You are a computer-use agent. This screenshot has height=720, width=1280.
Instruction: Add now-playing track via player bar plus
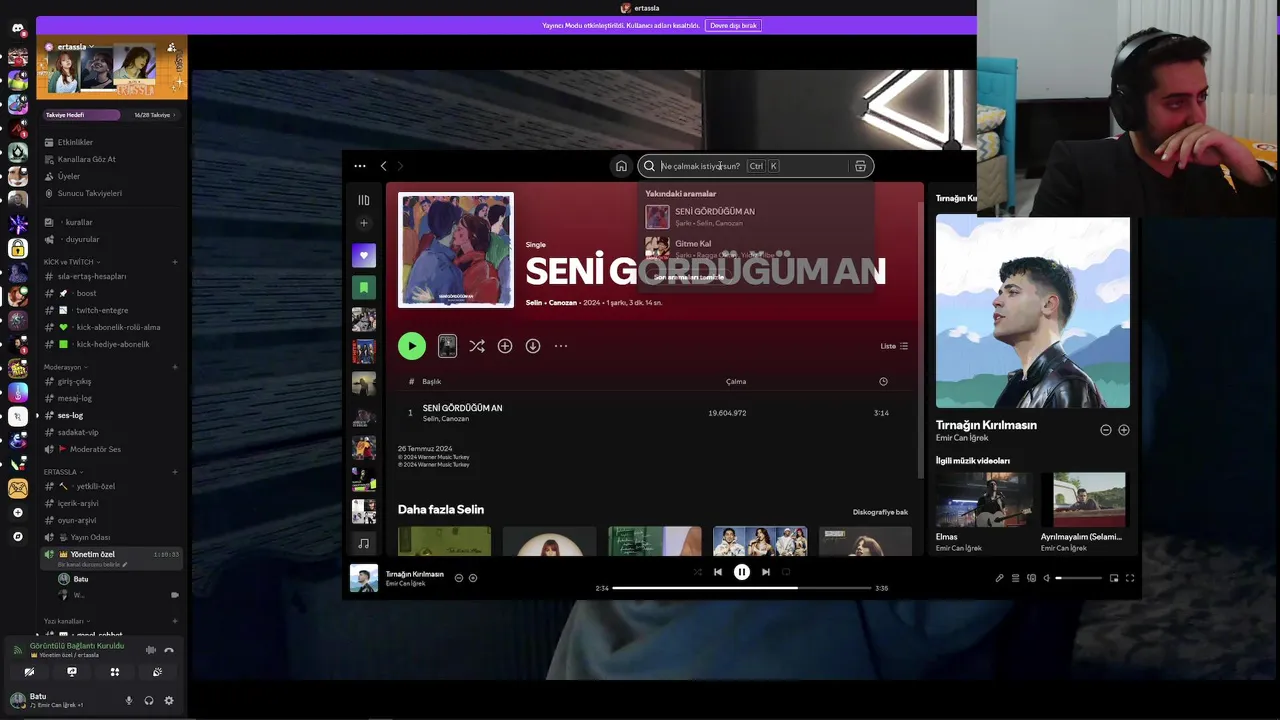coord(473,578)
